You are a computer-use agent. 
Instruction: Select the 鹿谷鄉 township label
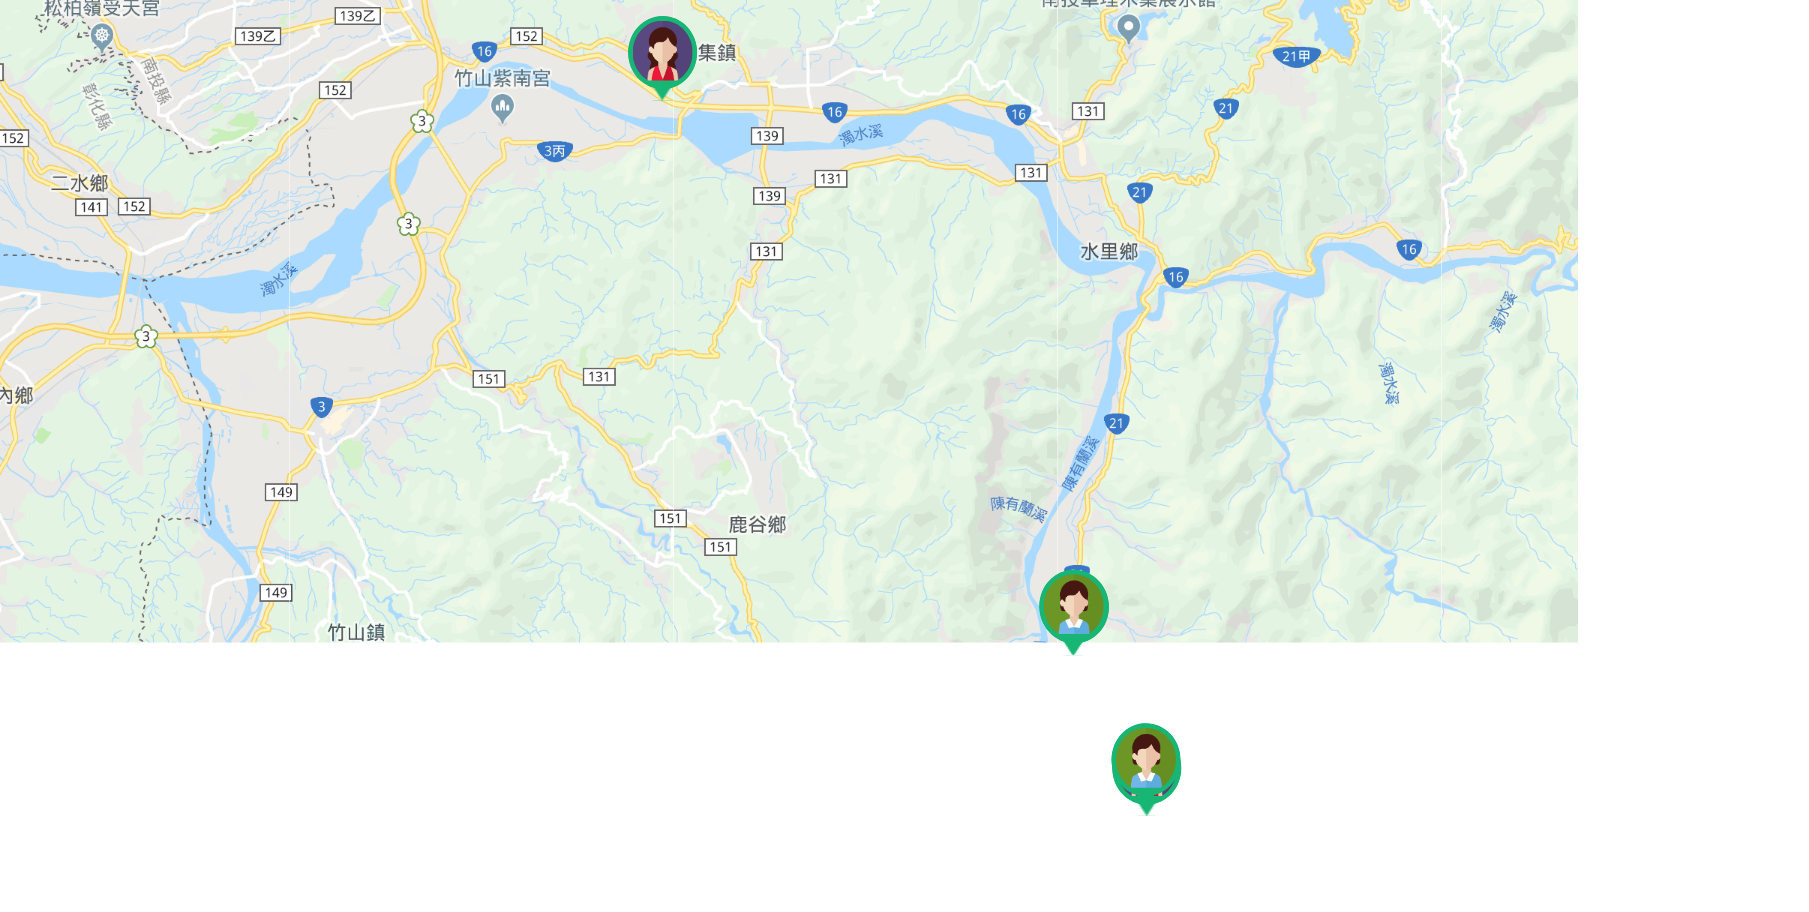pos(757,525)
